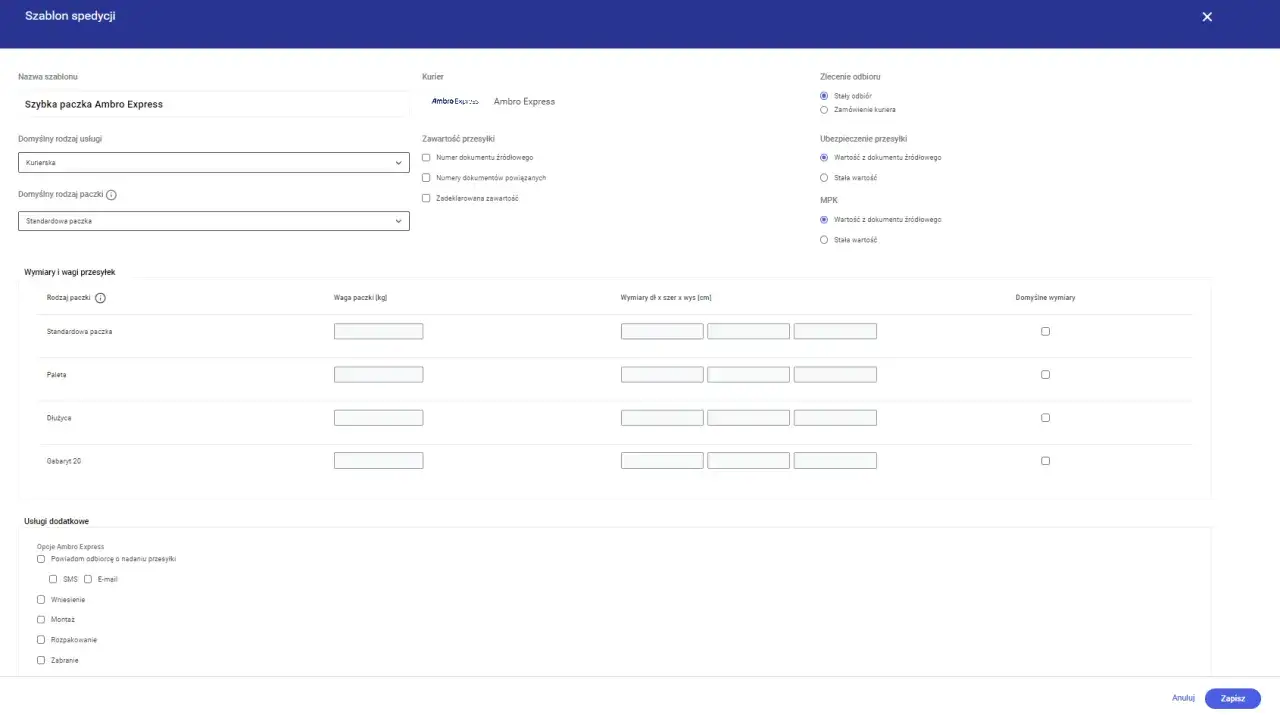Select Ubezpieczenie Stała wartość radio
This screenshot has height=715, width=1280.
824,178
